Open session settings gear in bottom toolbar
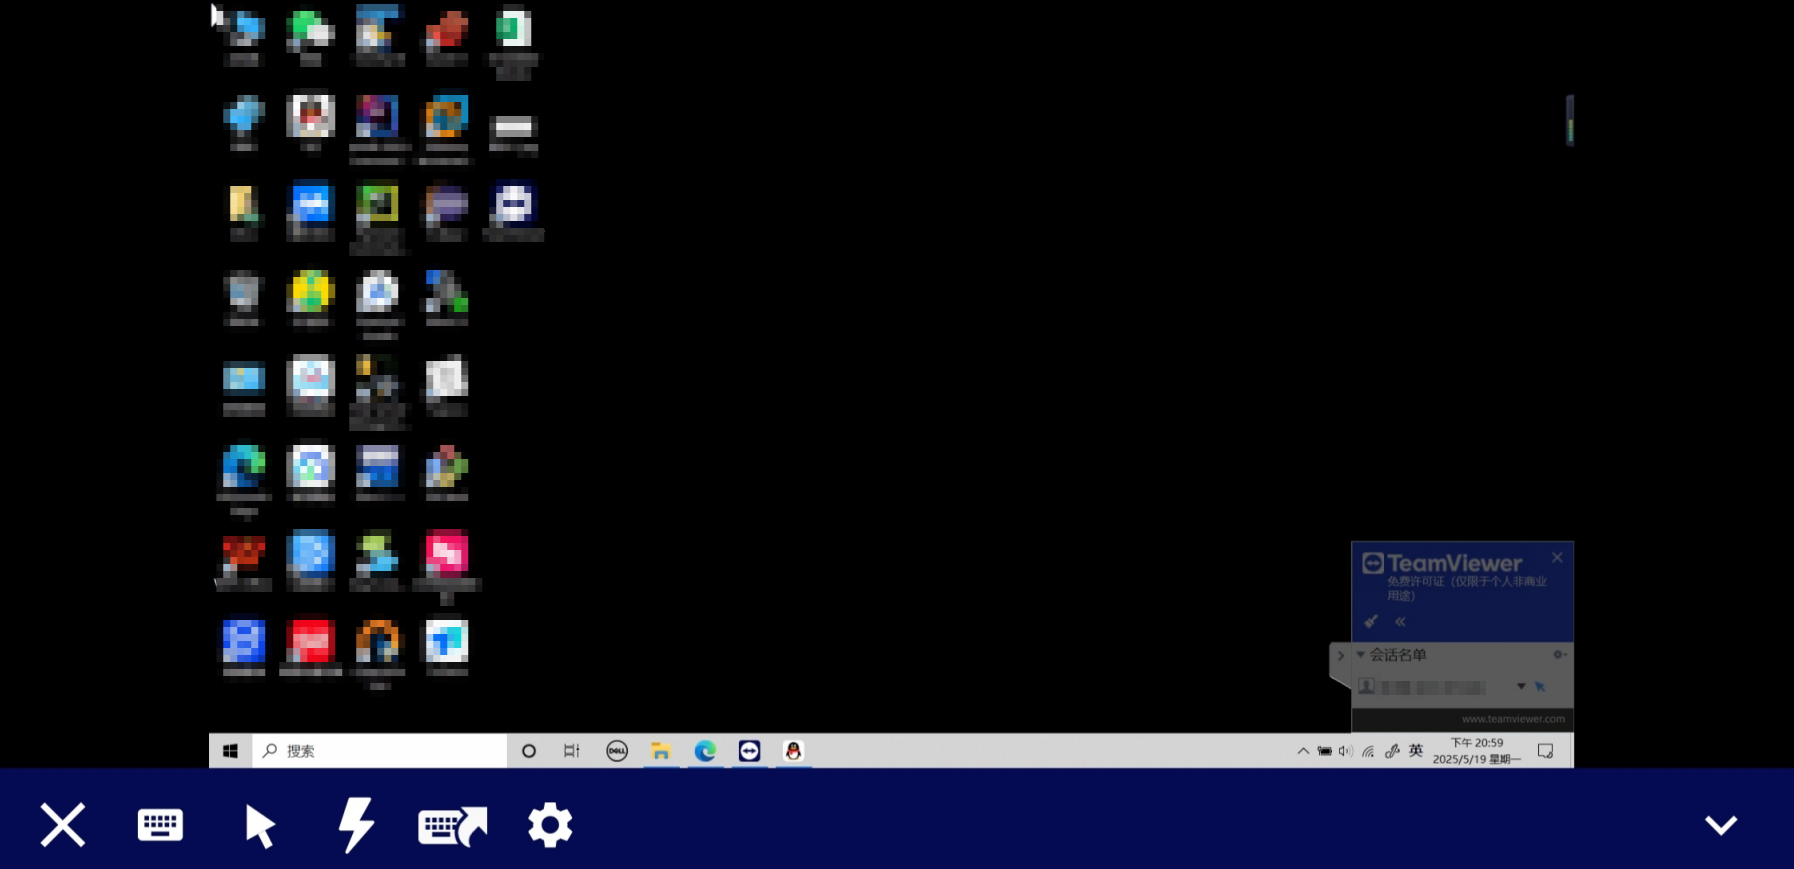Viewport: 1794px width, 869px height. click(x=550, y=825)
